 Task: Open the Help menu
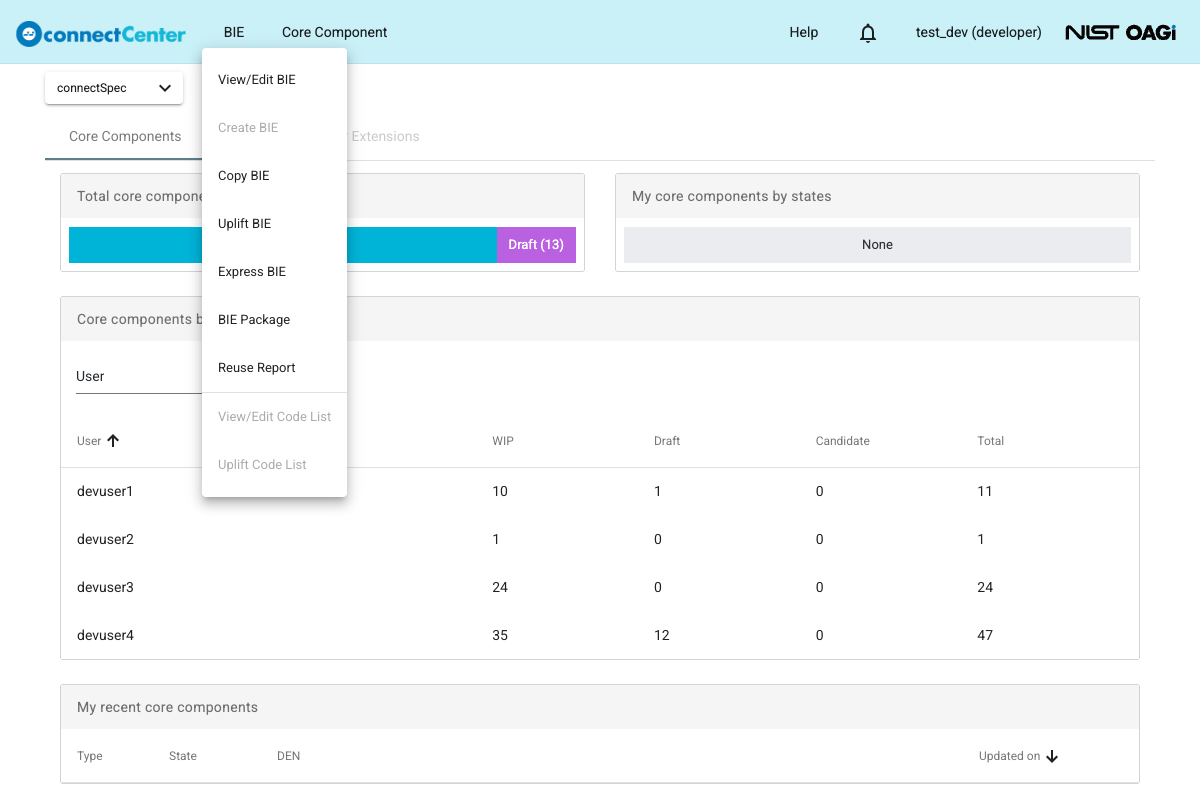[x=804, y=32]
